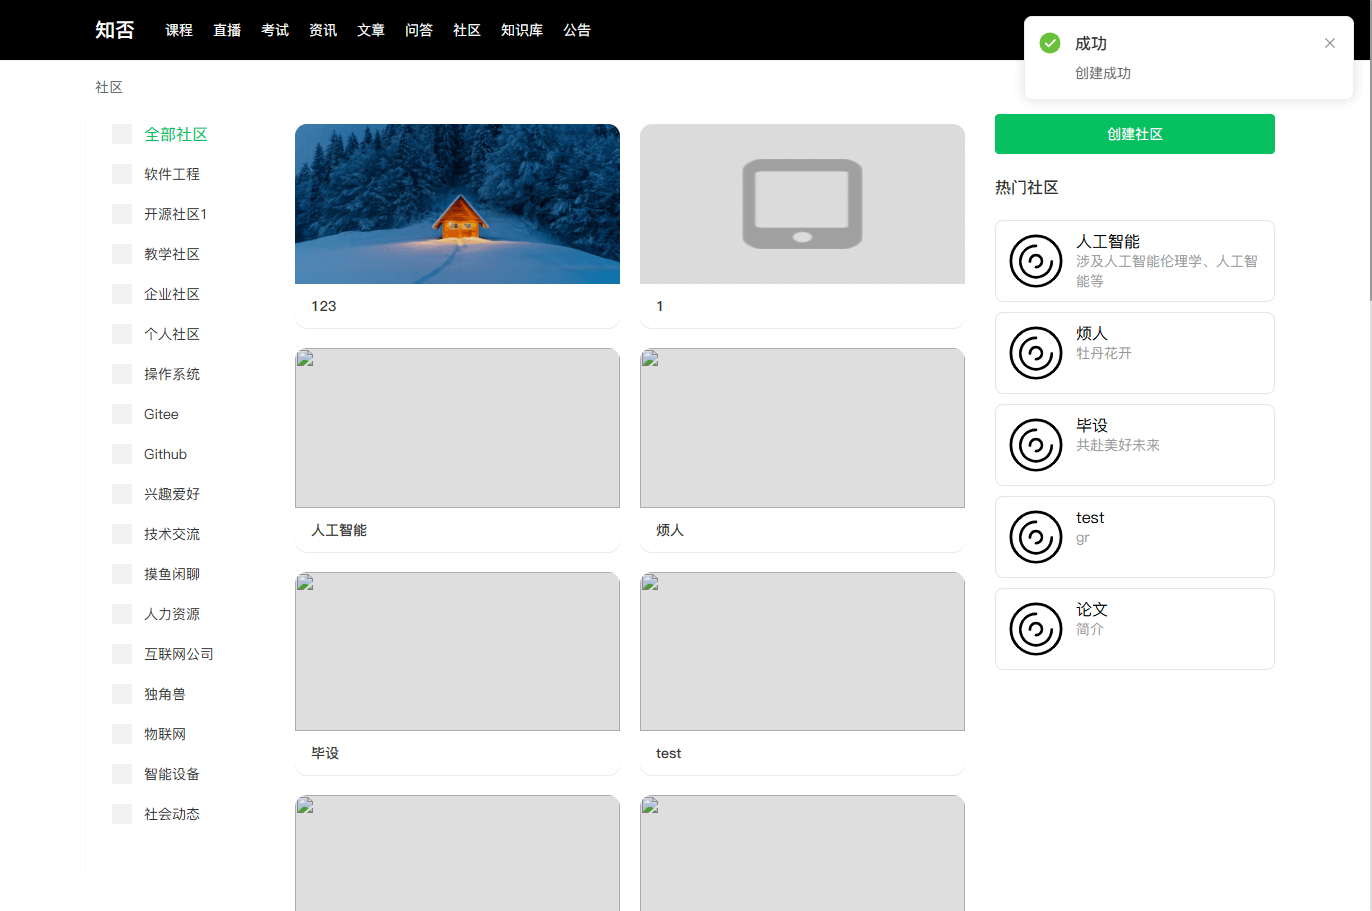
Task: Open the 问答 page from navbar
Action: (x=418, y=30)
